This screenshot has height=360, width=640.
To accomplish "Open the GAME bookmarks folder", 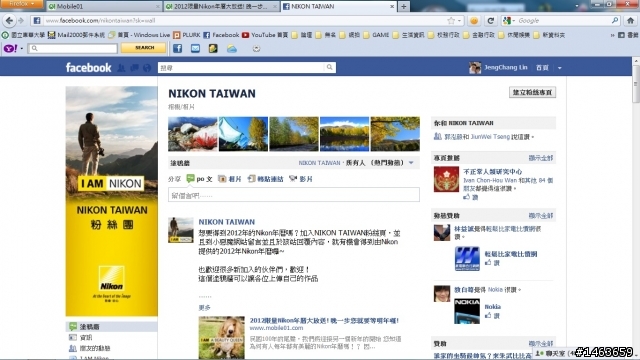I will coord(376,35).
